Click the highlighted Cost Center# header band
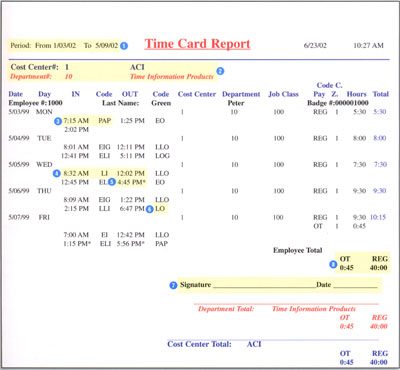This screenshot has height=370, width=400. (x=113, y=72)
